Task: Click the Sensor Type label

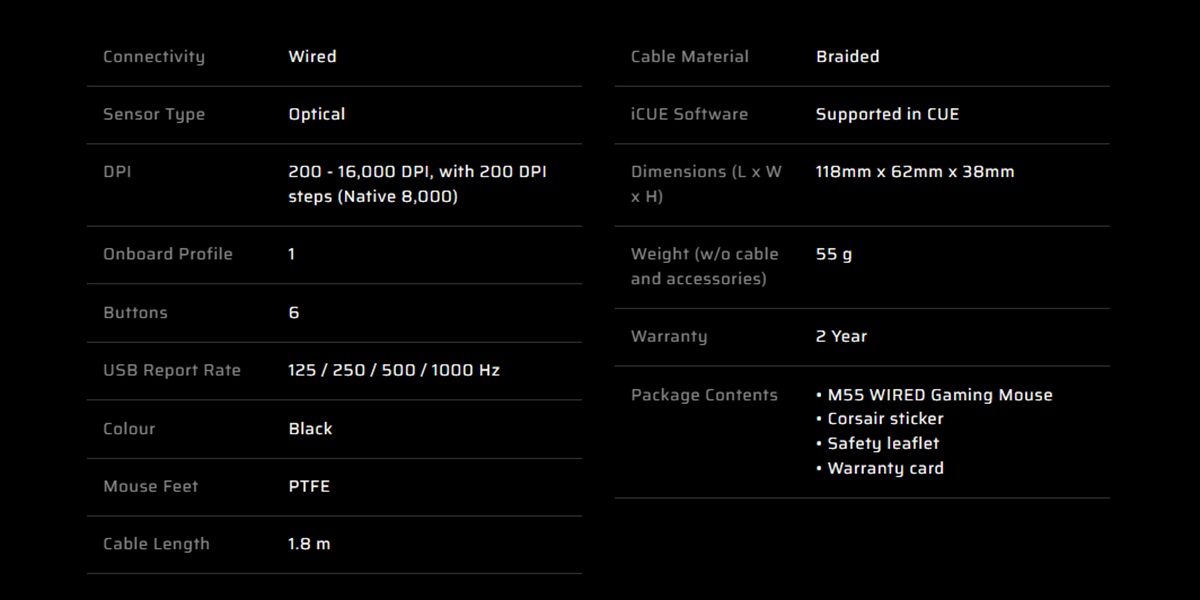Action: 154,115
